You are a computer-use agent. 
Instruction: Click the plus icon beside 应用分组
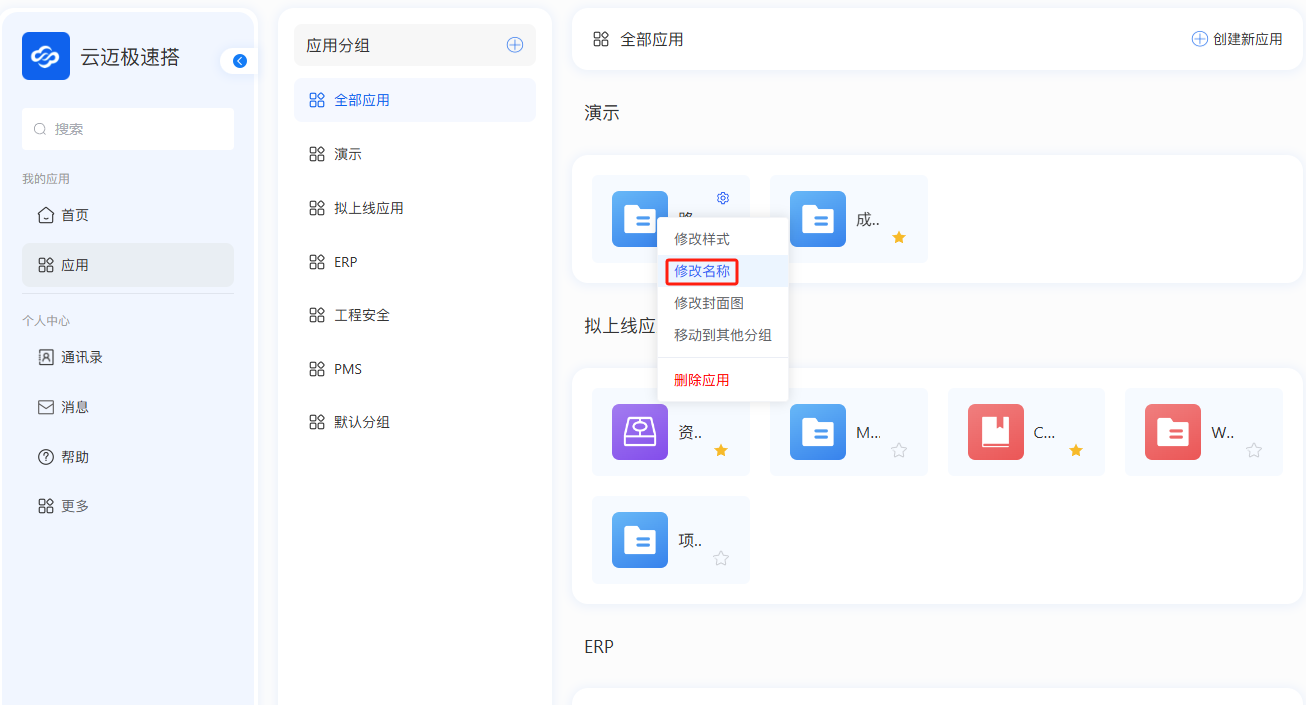click(x=515, y=45)
